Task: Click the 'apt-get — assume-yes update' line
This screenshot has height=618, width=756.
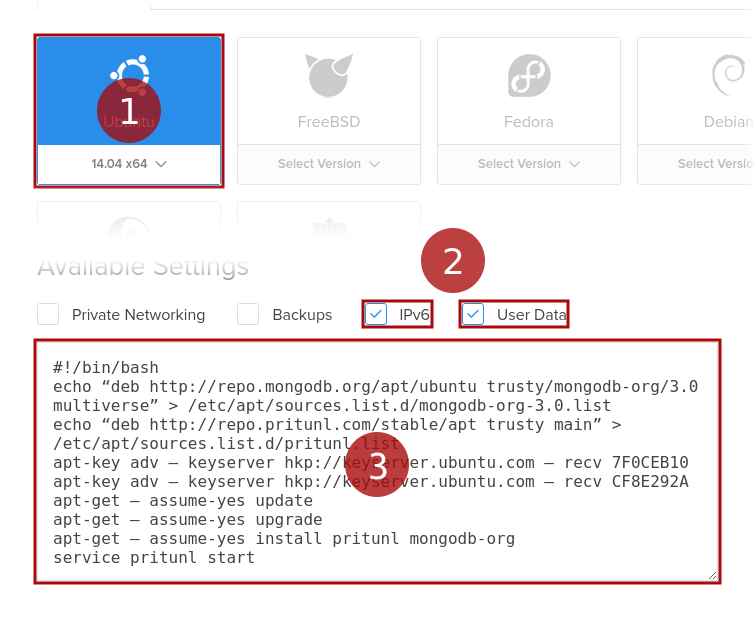Action: [x=183, y=501]
